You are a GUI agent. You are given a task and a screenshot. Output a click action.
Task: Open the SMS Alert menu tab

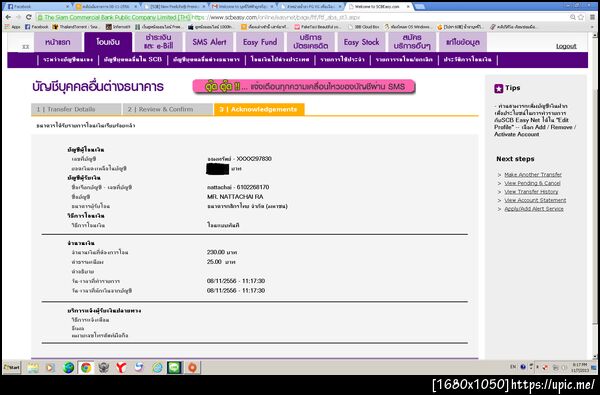pyautogui.click(x=209, y=42)
